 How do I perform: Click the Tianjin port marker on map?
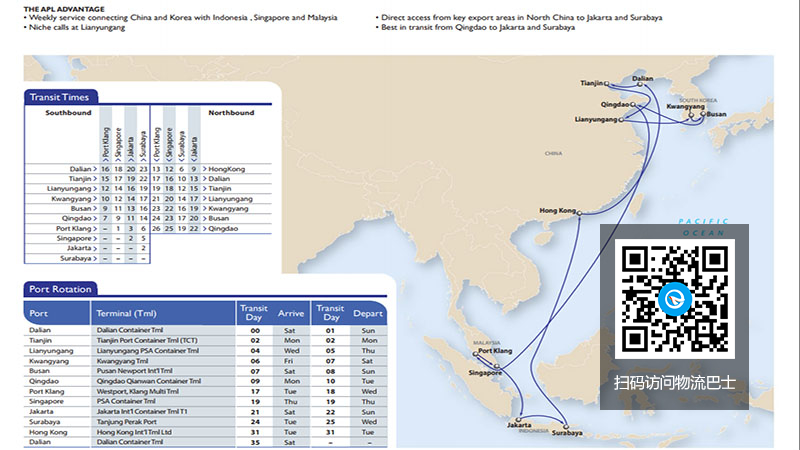click(608, 83)
